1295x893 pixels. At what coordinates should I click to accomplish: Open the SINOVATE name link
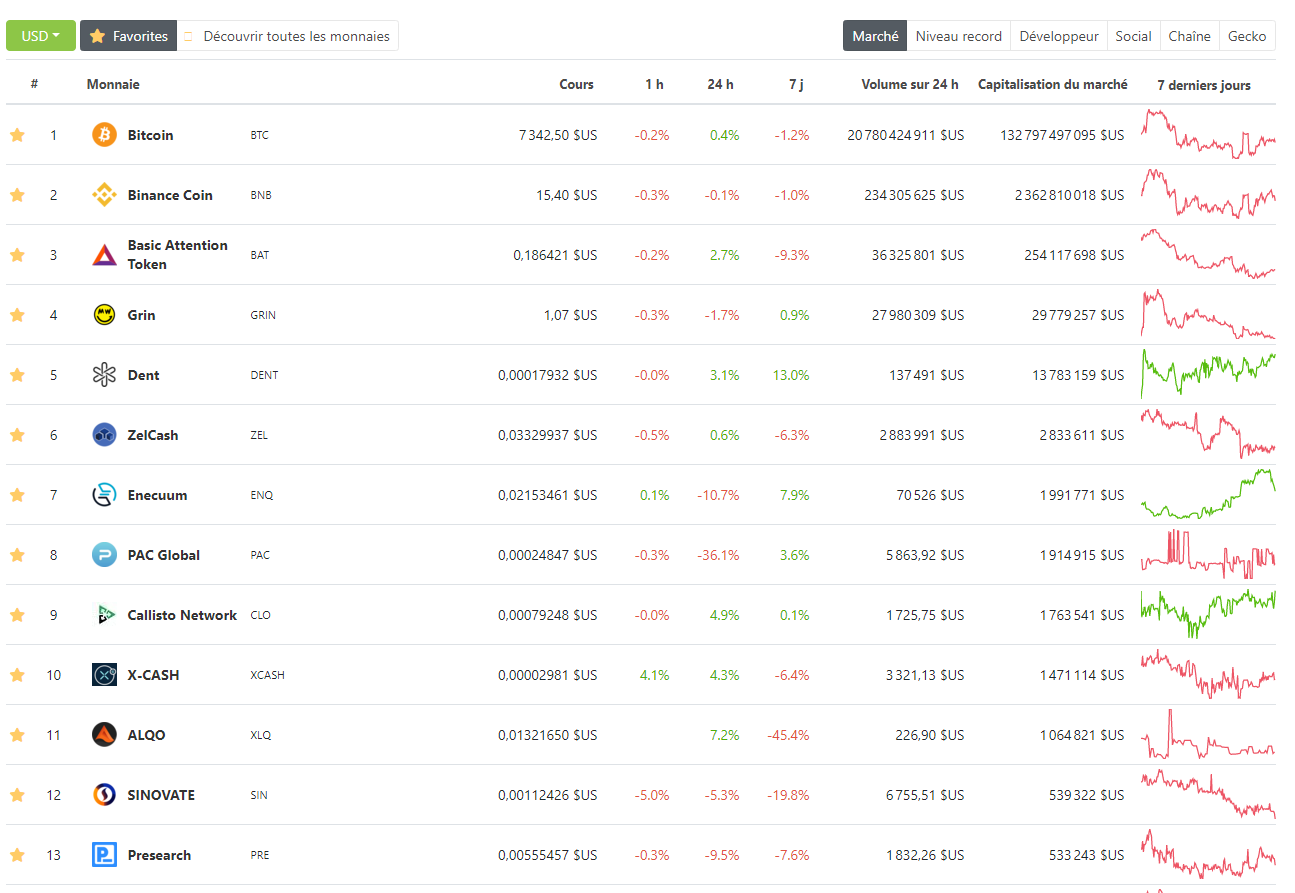click(161, 795)
